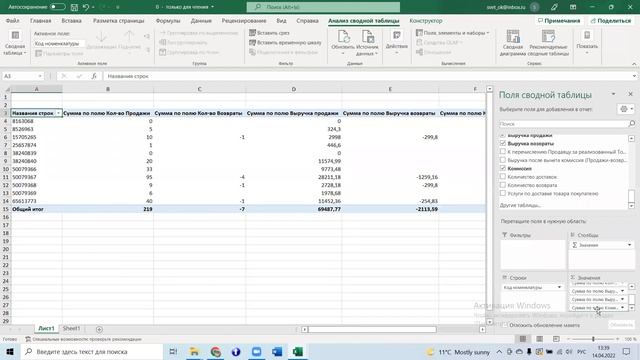640x360 pixels.
Task: Select the Sheet1 sheet tab
Action: click(71, 328)
